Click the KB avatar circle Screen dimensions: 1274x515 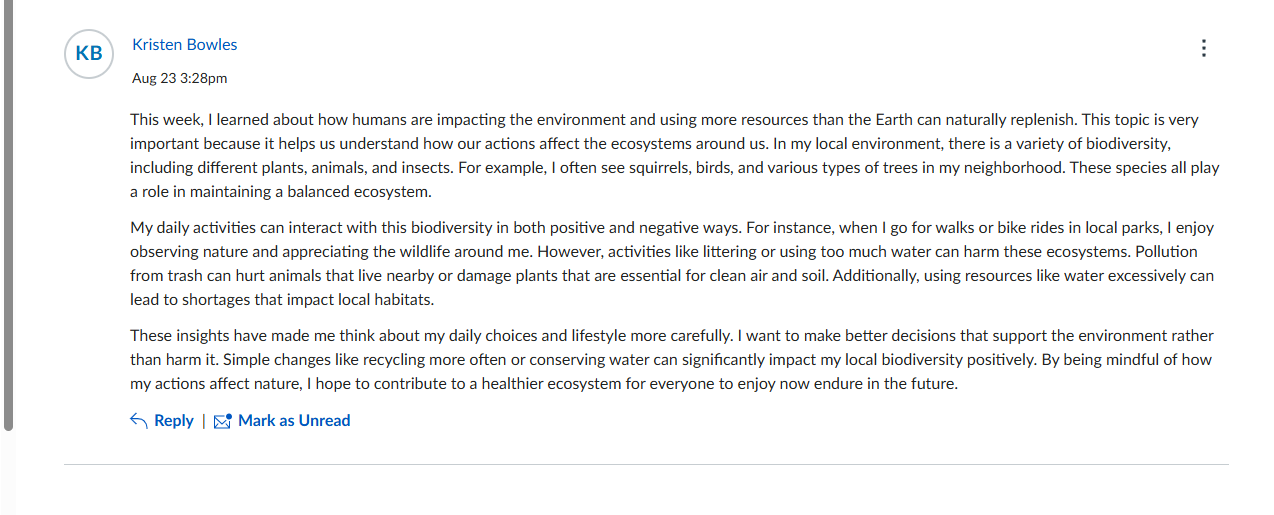click(89, 54)
